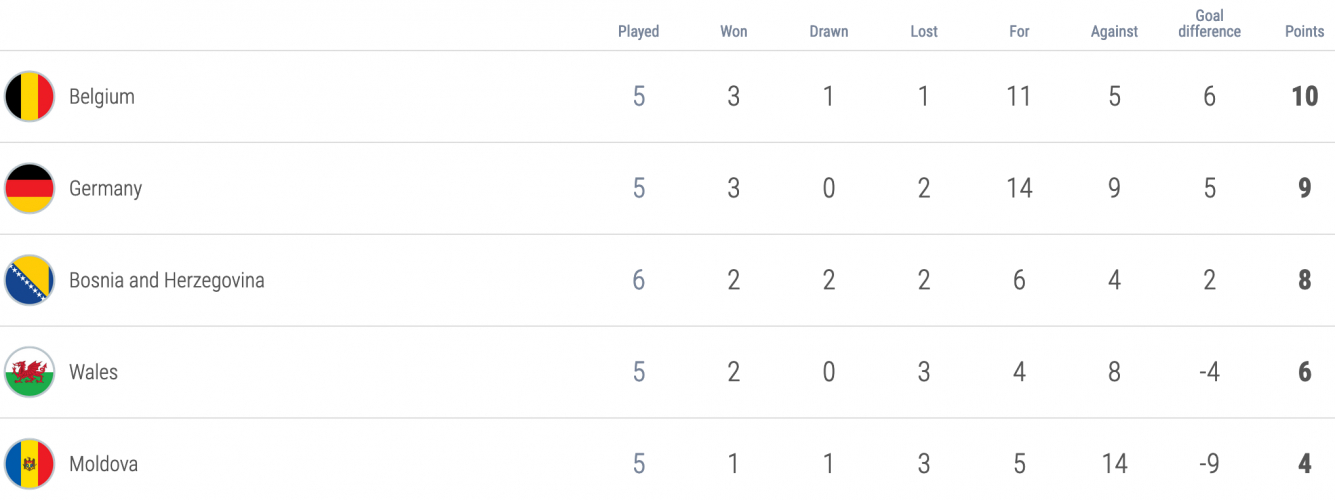This screenshot has width=1335, height=500.
Task: Sort table by Points column header
Action: tap(1304, 31)
